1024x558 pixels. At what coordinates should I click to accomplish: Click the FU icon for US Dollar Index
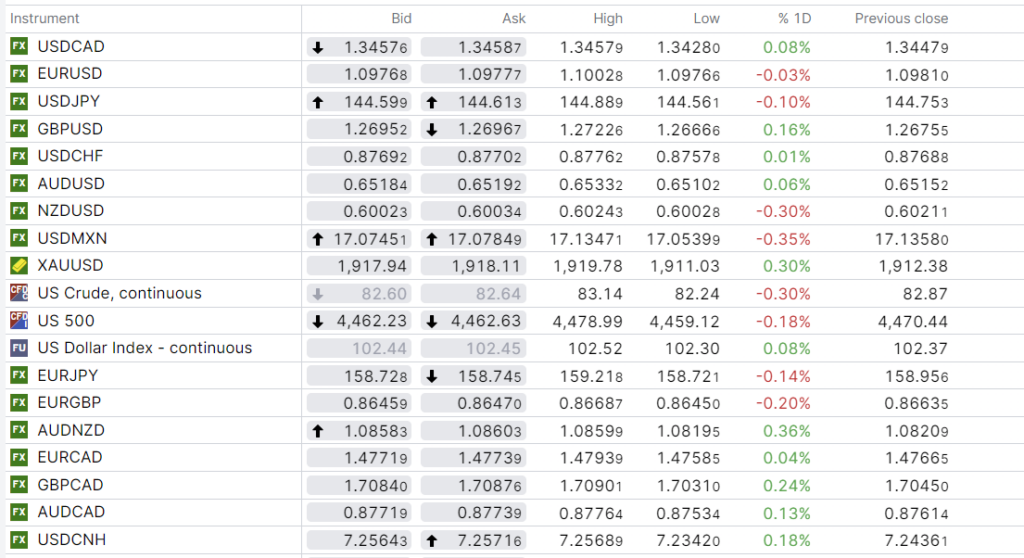pyautogui.click(x=18, y=348)
